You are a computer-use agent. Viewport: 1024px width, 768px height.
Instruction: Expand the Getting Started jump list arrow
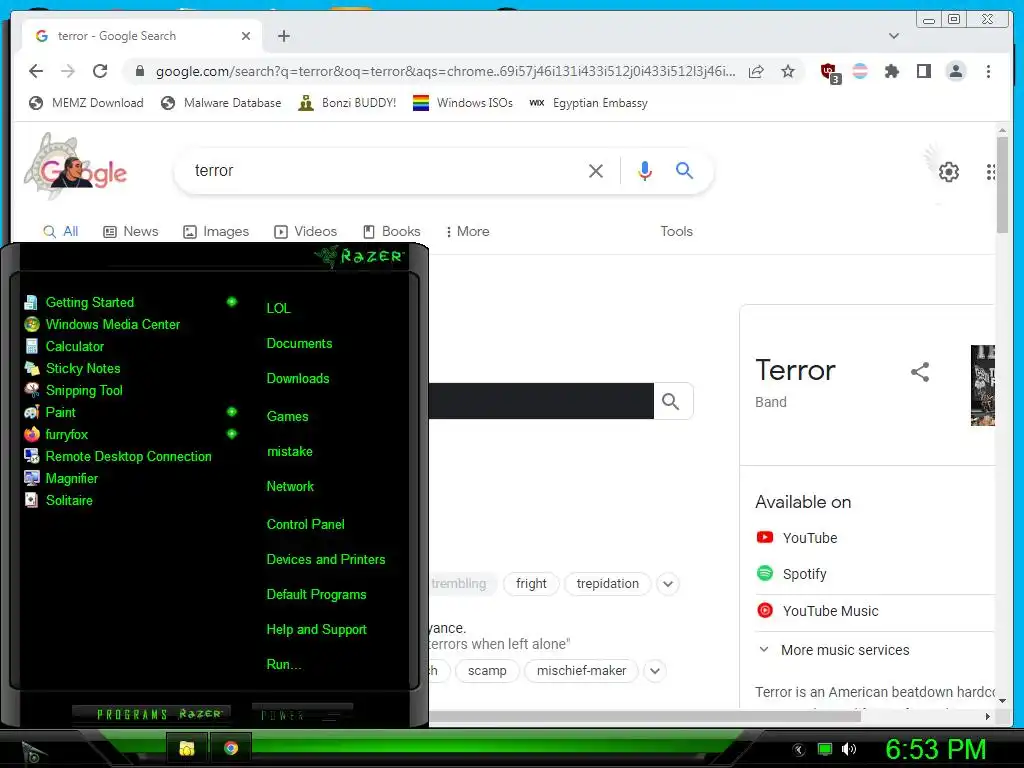(231, 302)
